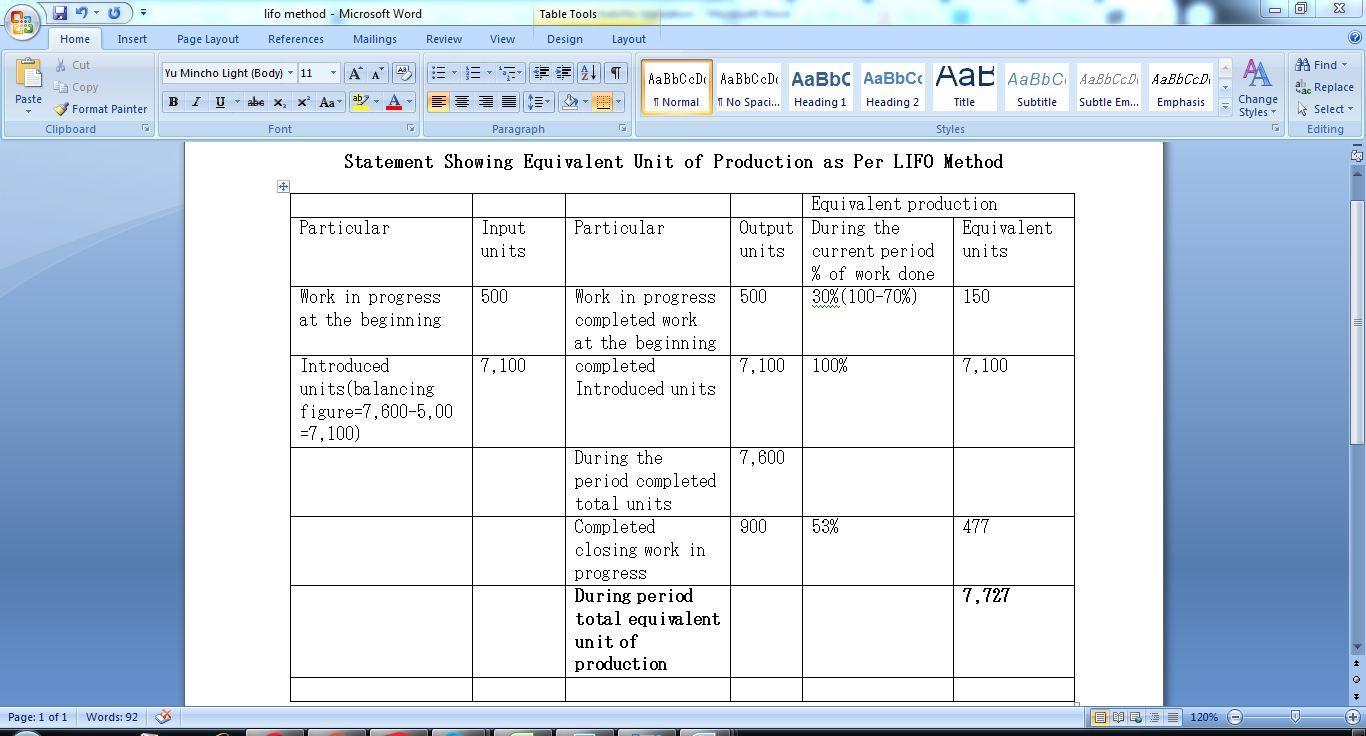Justify the paragraph text
This screenshot has width=1366, height=736.
tap(509, 102)
